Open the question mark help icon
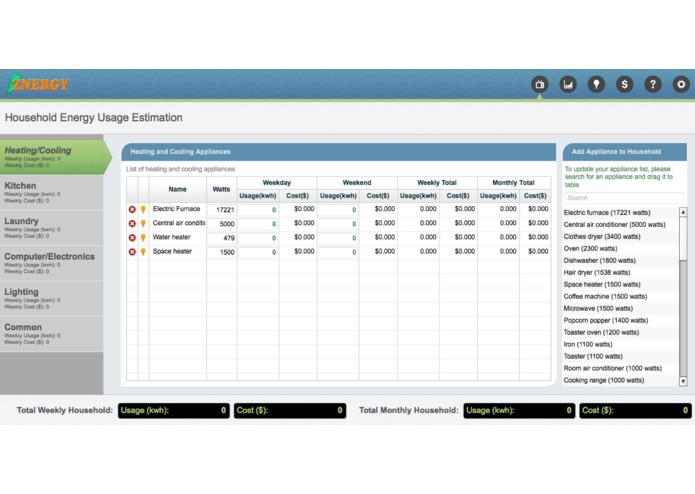This screenshot has height=494, width=695. coord(653,84)
